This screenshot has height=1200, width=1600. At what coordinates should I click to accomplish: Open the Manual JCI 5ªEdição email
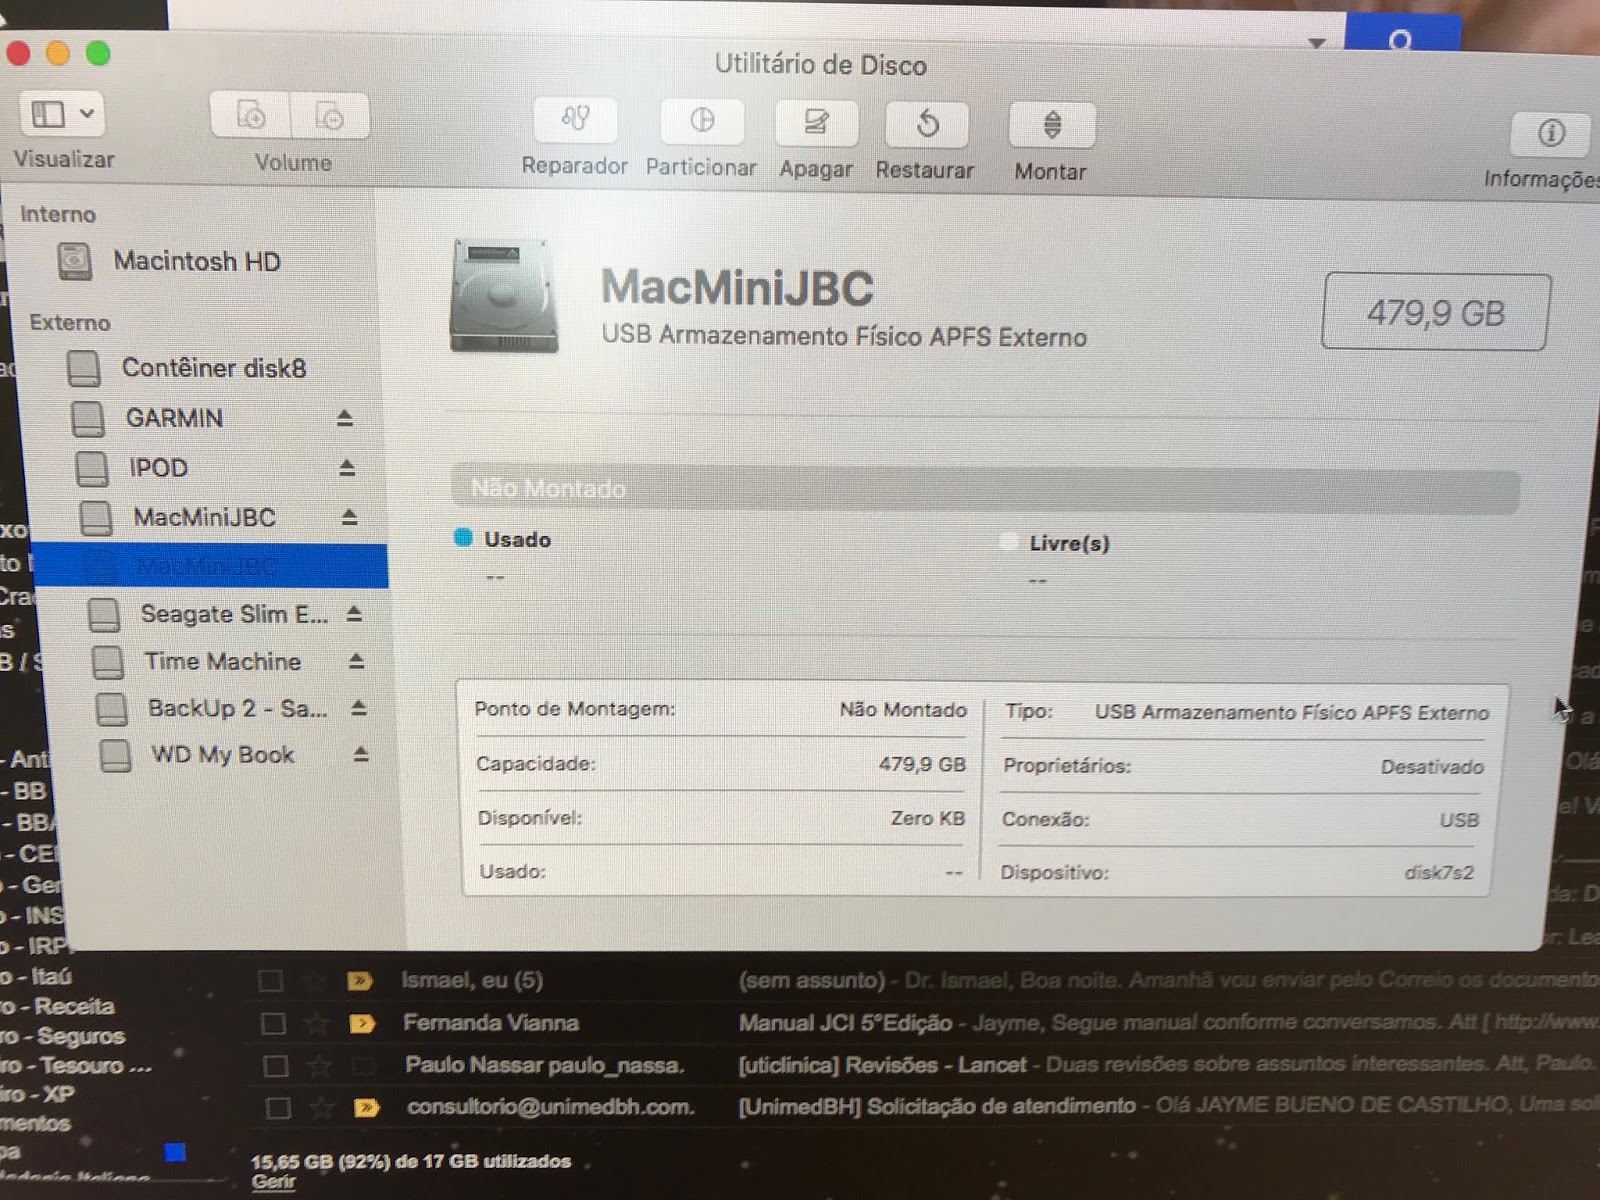(845, 1023)
